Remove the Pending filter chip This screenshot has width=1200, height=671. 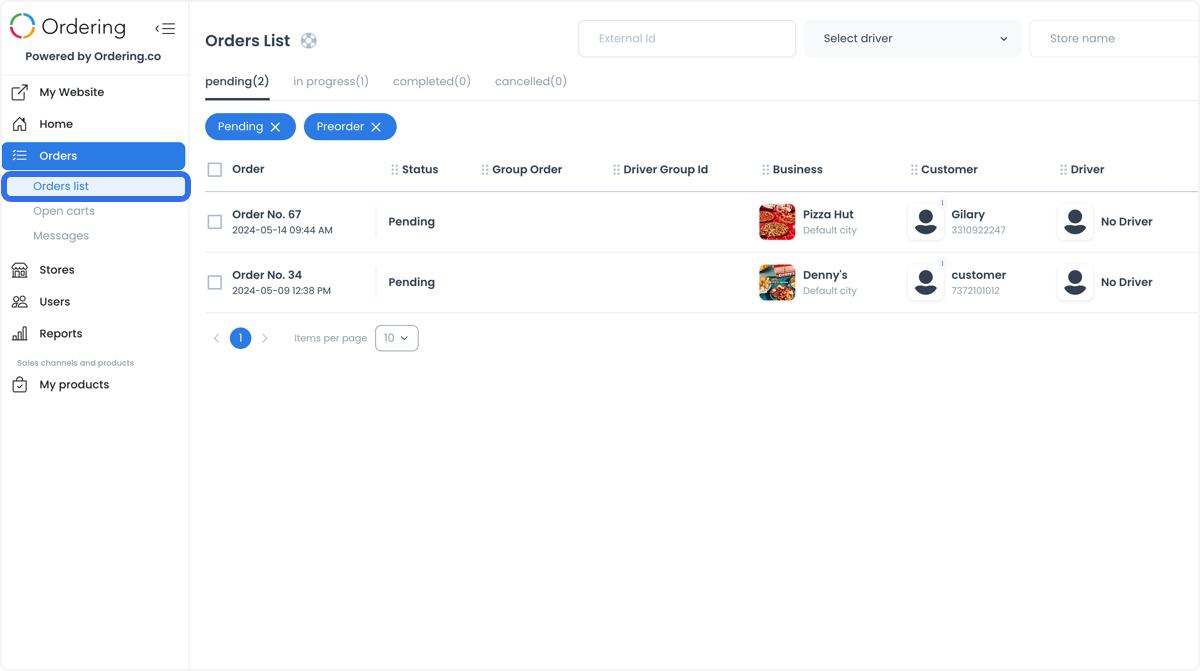coord(275,127)
